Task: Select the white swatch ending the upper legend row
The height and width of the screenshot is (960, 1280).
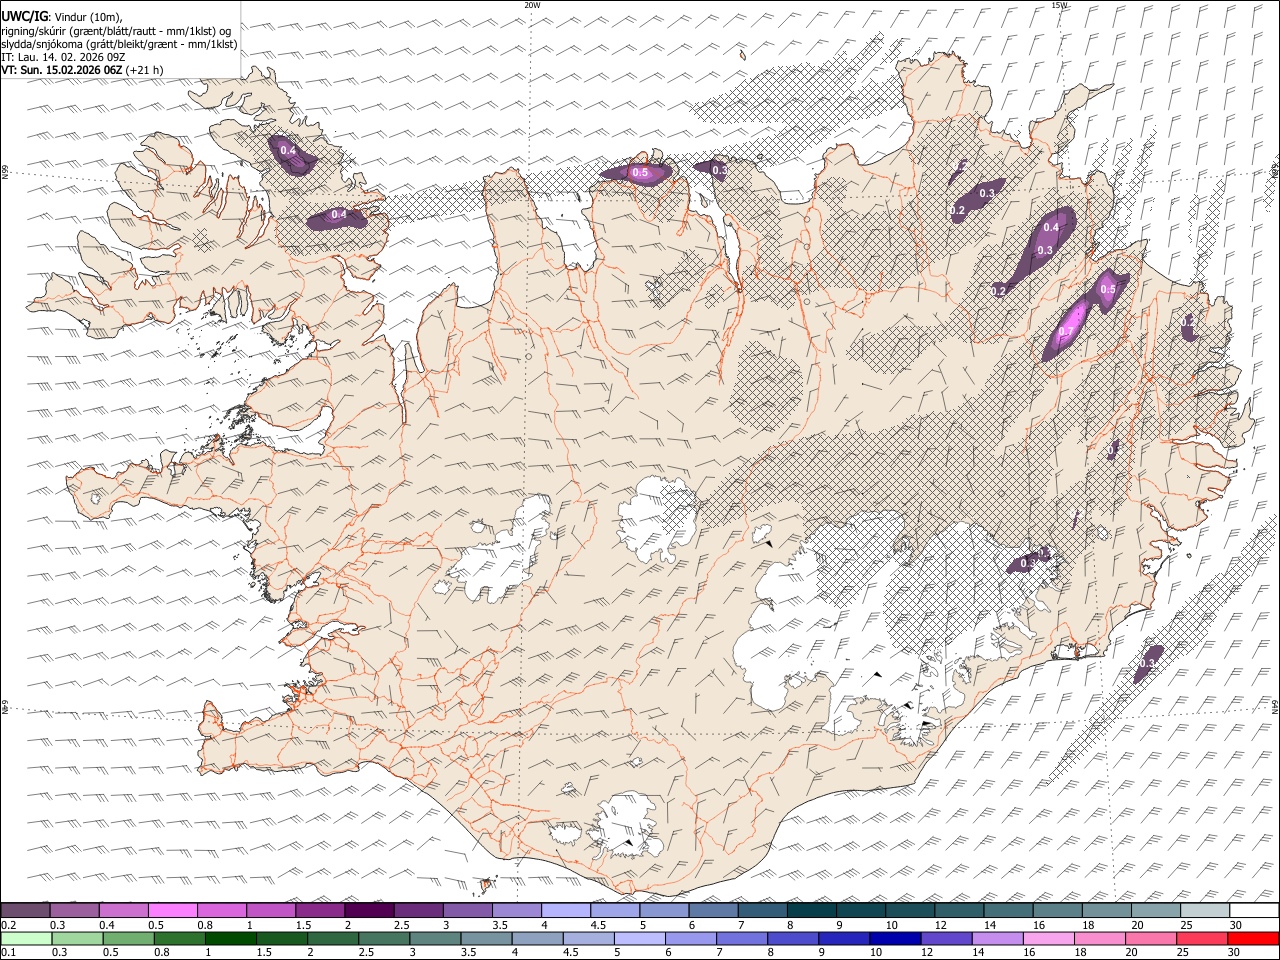Action: point(1254,911)
